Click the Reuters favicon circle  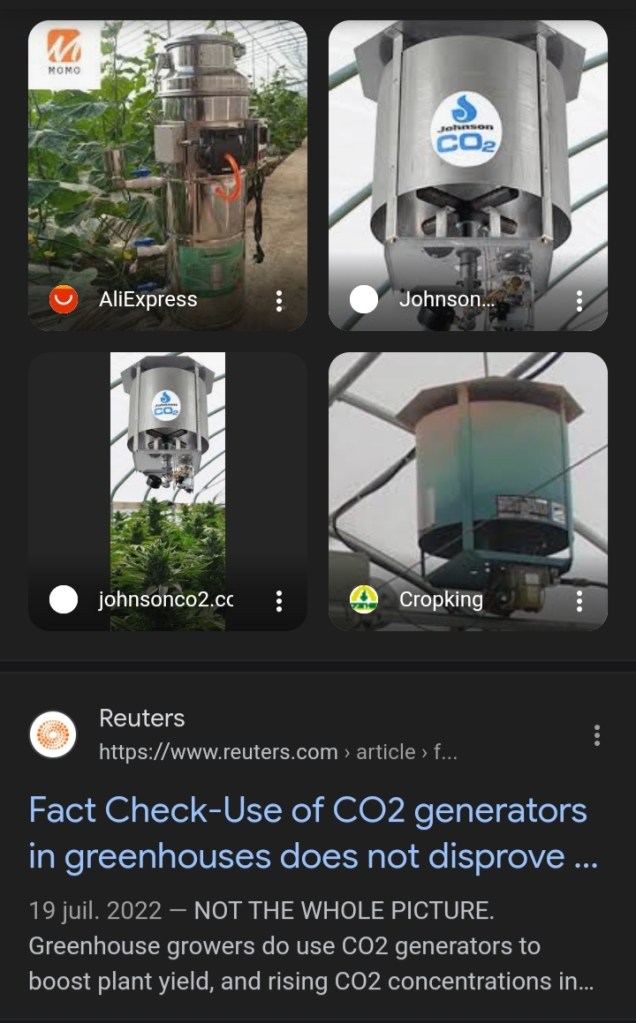(53, 735)
